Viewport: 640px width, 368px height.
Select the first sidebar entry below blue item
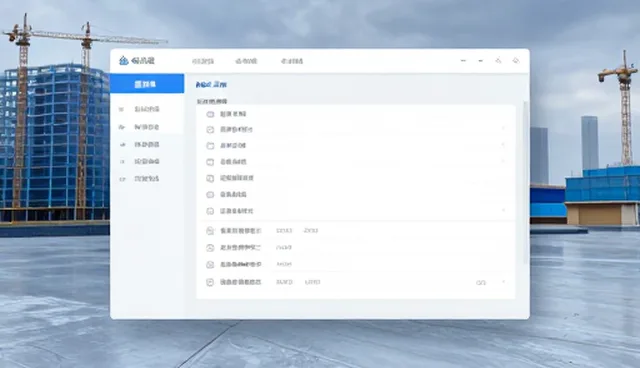click(x=147, y=109)
